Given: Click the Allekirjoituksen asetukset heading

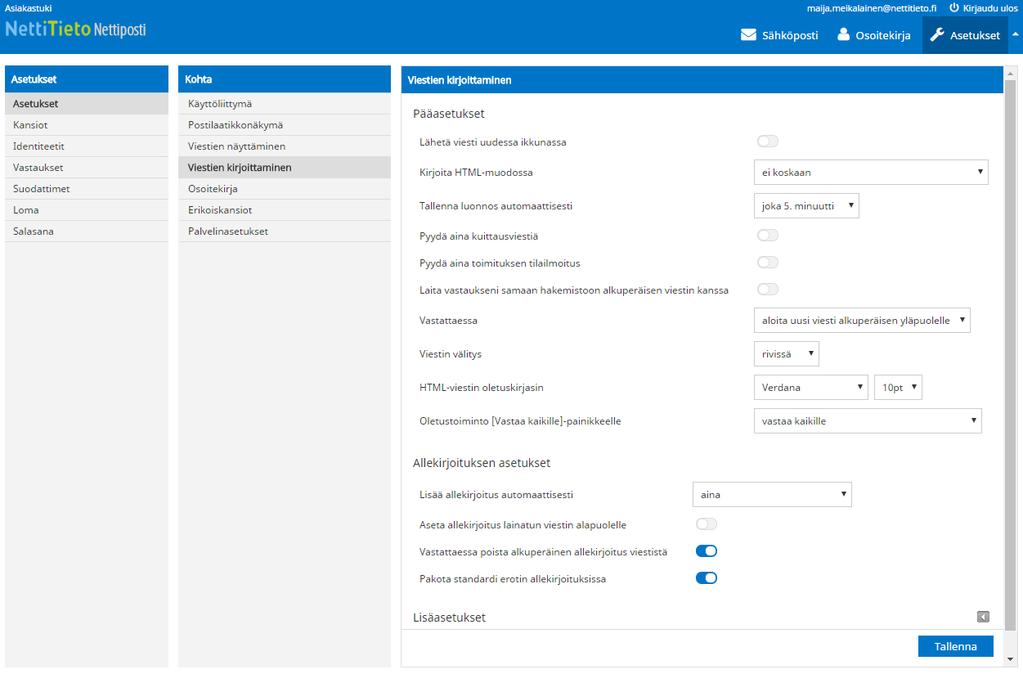Looking at the screenshot, I should 481,463.
